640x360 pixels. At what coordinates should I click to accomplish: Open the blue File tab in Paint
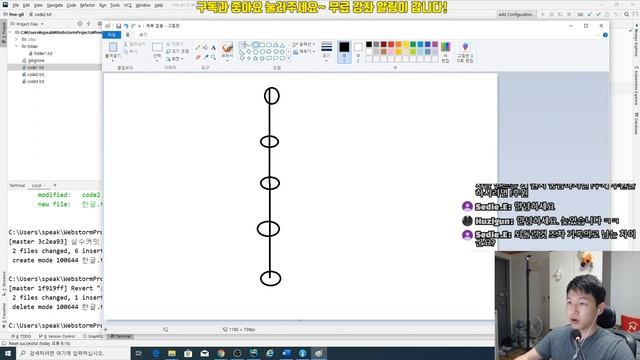112,35
